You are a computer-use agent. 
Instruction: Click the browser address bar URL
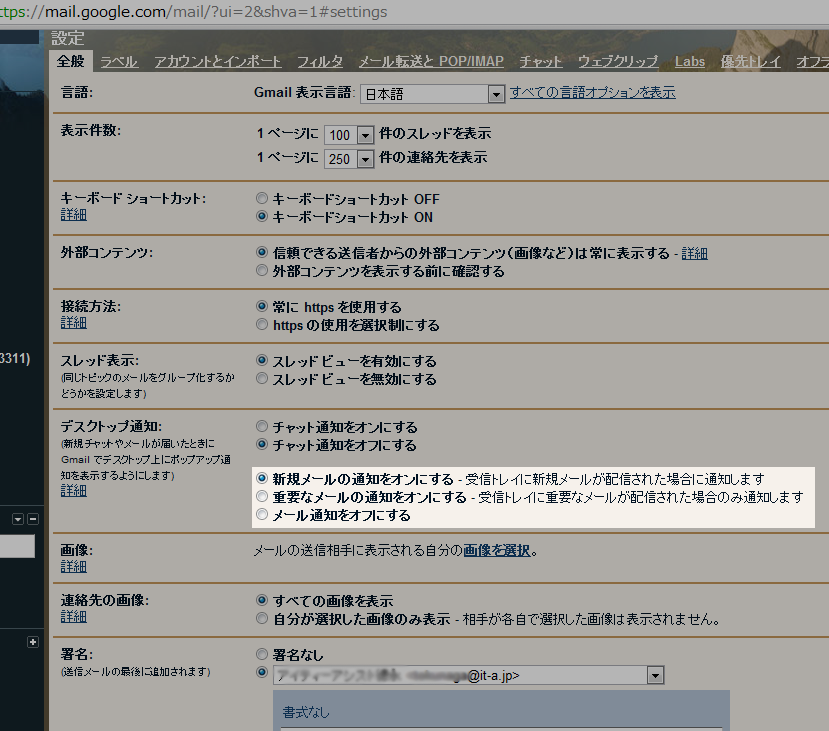pos(194,12)
